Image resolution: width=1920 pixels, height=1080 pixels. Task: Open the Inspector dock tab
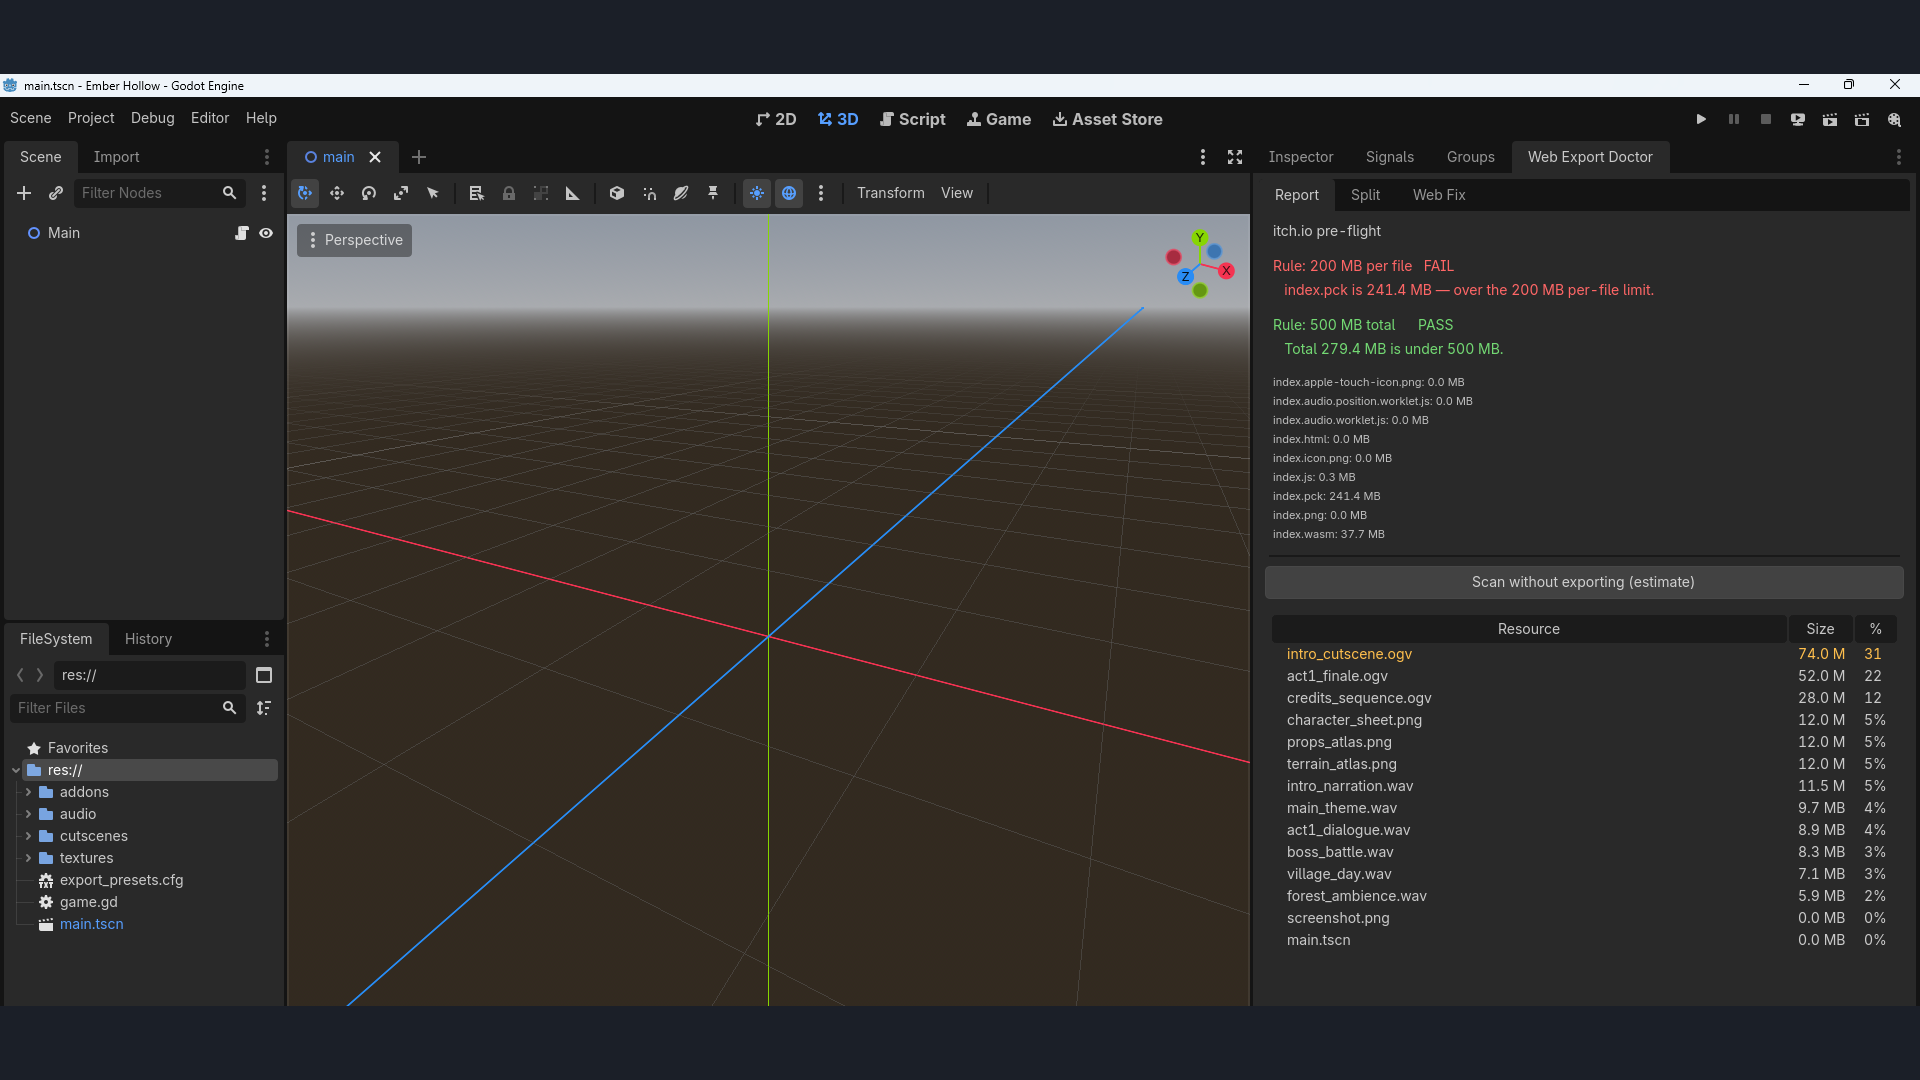point(1301,157)
